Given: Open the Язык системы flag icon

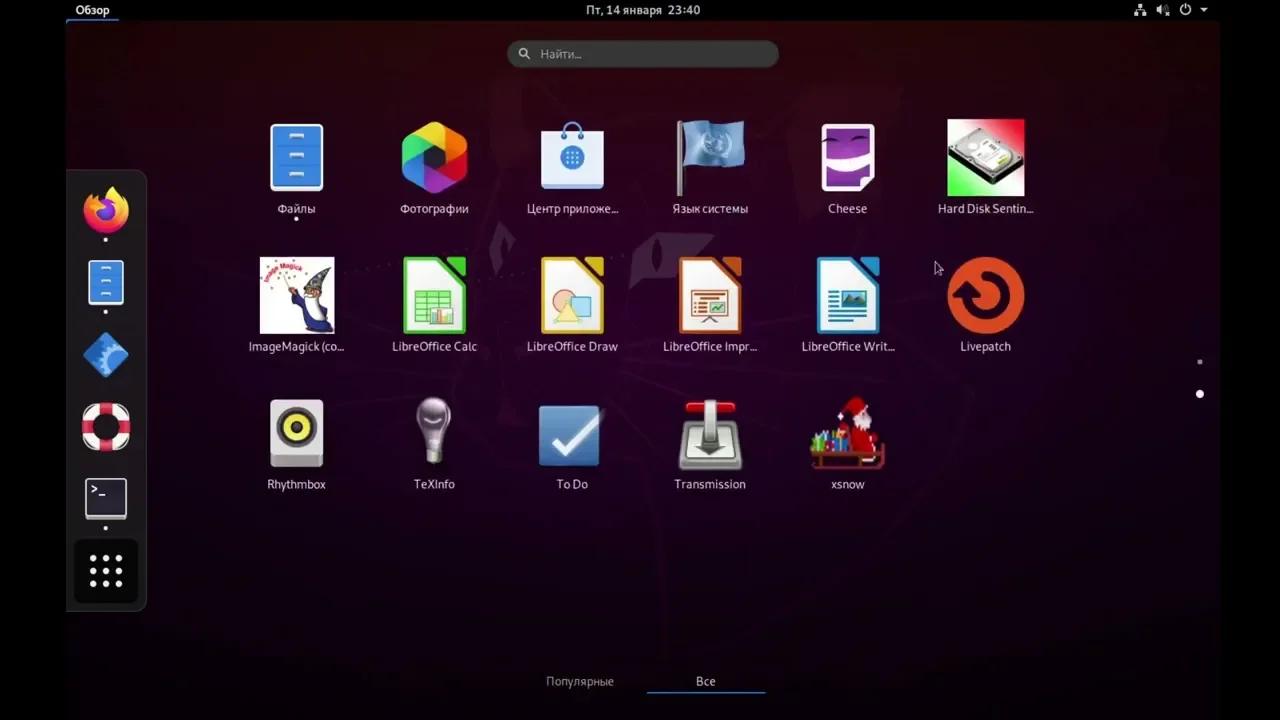Looking at the screenshot, I should click(710, 157).
